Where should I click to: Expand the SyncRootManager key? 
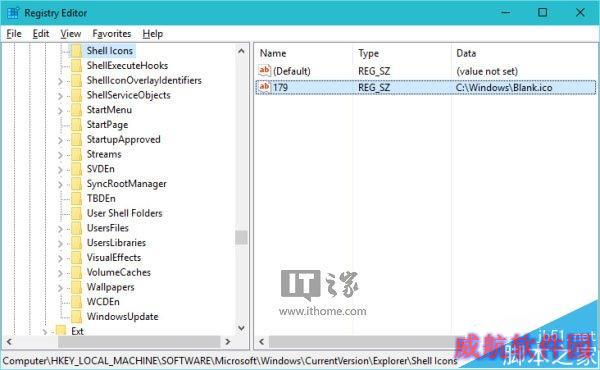tap(60, 184)
